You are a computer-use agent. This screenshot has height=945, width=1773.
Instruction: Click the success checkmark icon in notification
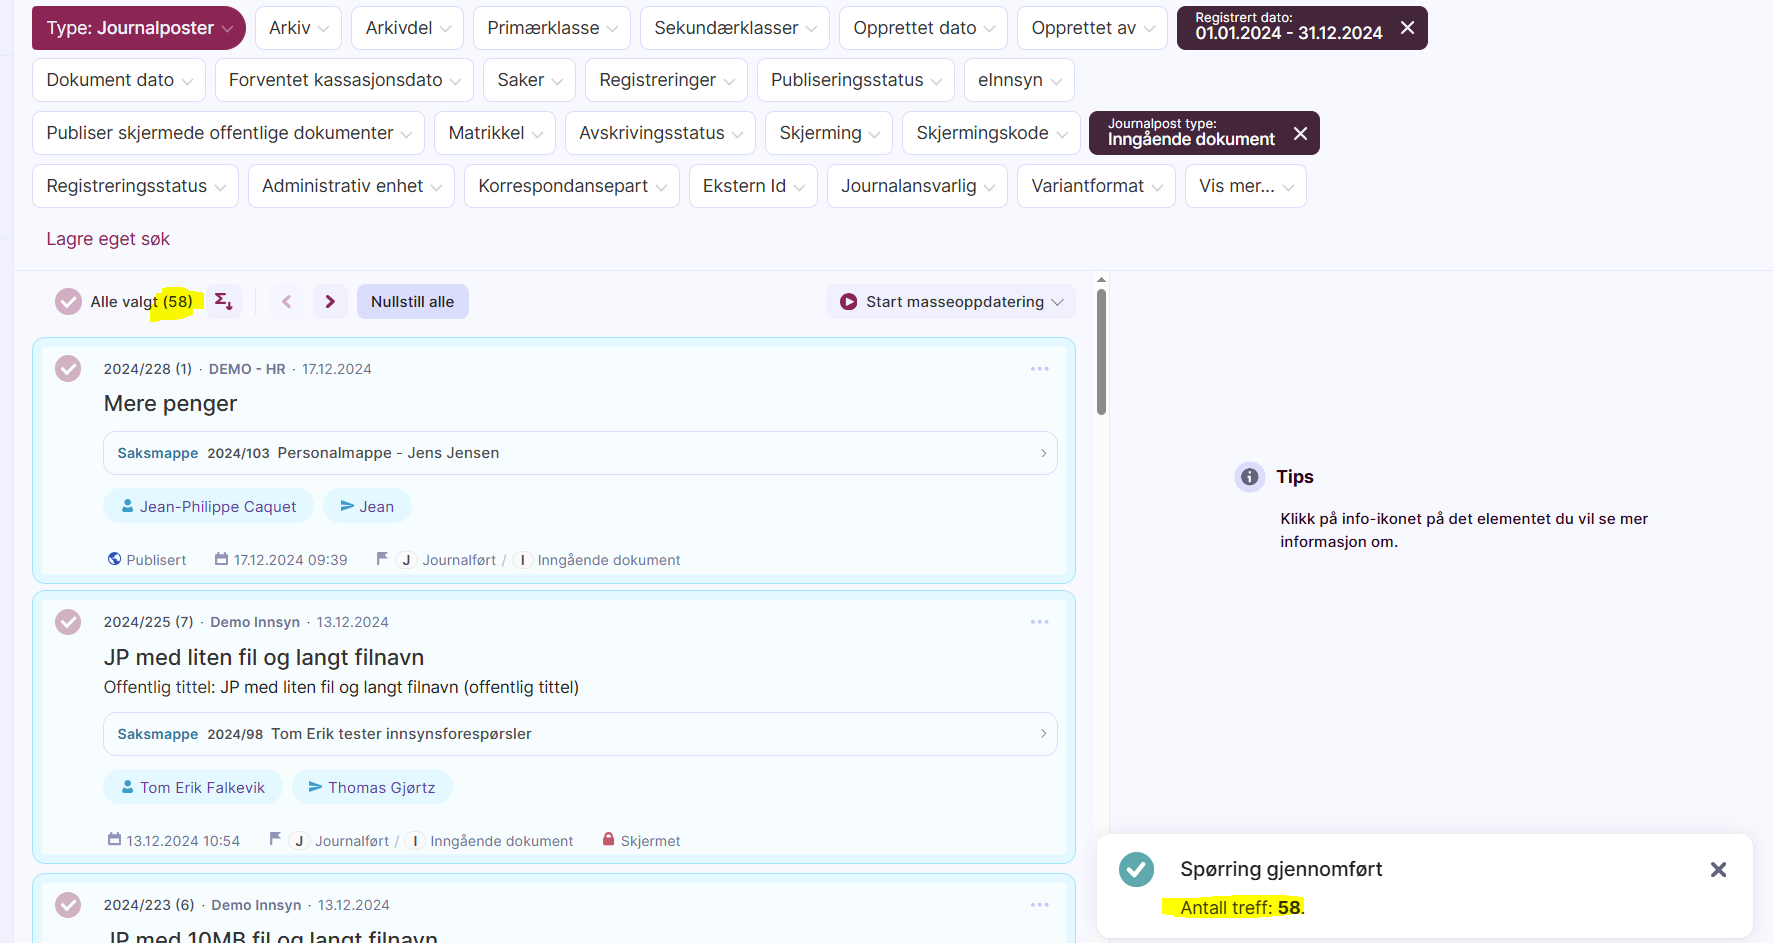coord(1136,869)
